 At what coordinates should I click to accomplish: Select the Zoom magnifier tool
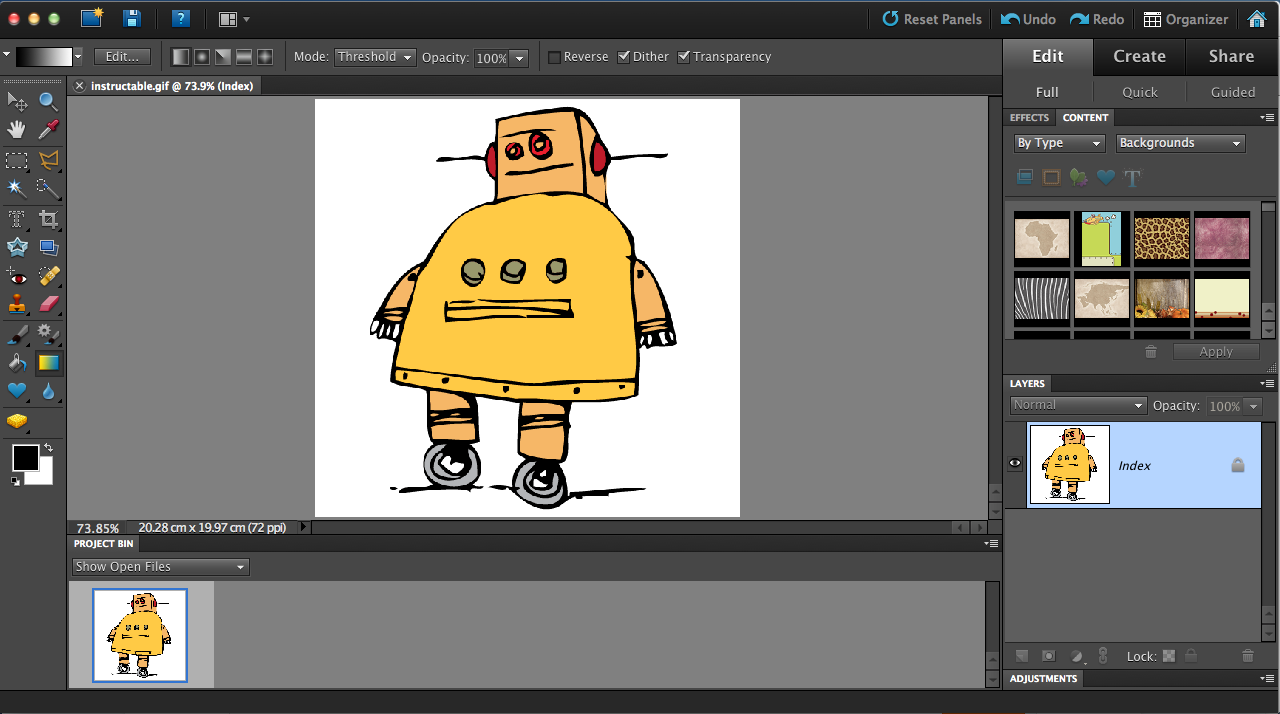(48, 101)
